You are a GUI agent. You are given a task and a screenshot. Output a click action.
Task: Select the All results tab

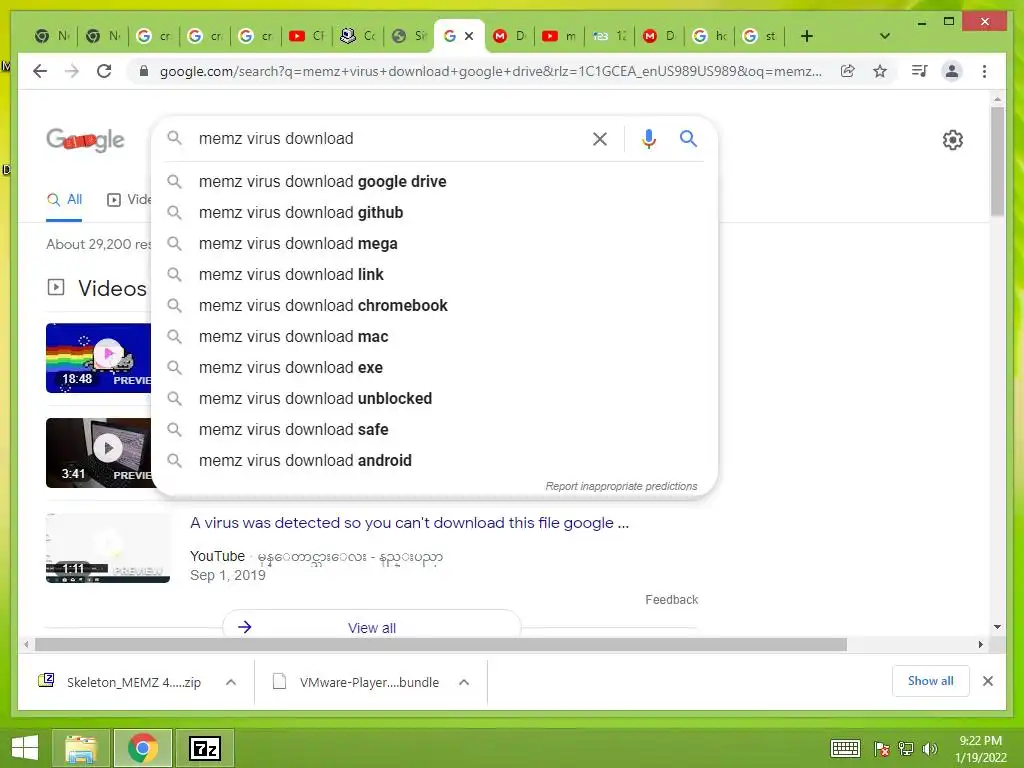tap(64, 200)
